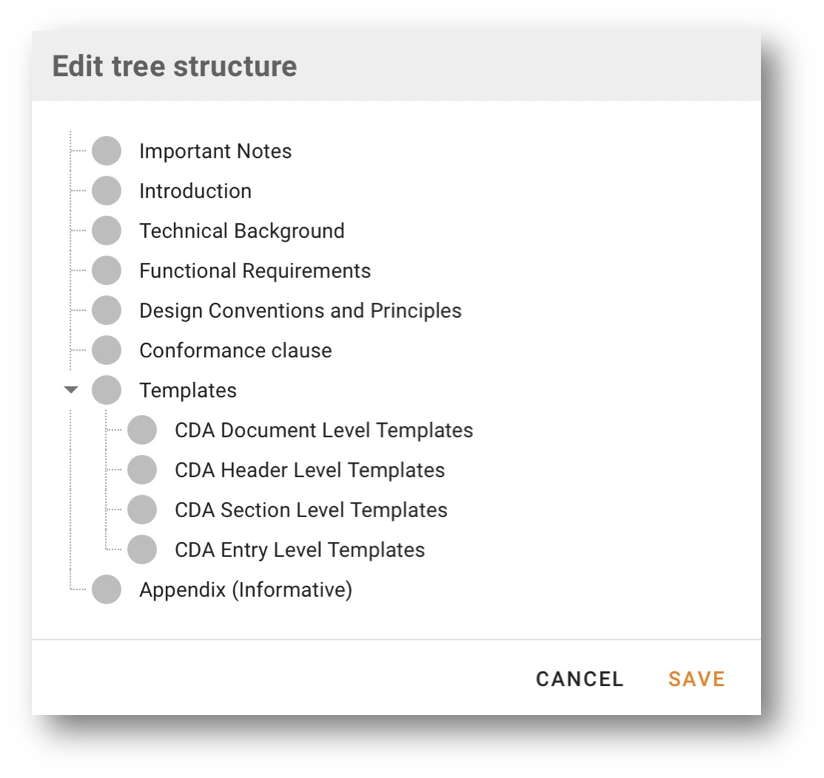This screenshot has width=824, height=778.
Task: Click the Introduction tree item text
Action: tap(195, 191)
